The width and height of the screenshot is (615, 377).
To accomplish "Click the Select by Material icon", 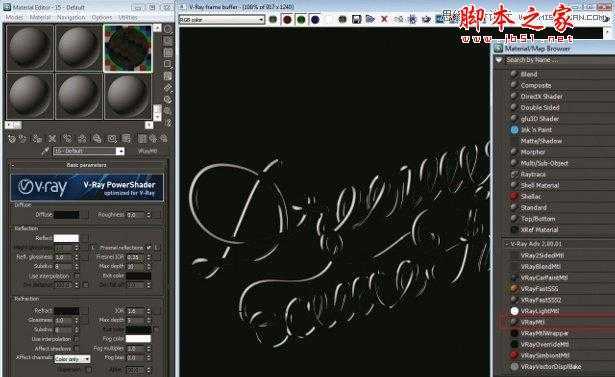I will pyautogui.click(x=168, y=111).
